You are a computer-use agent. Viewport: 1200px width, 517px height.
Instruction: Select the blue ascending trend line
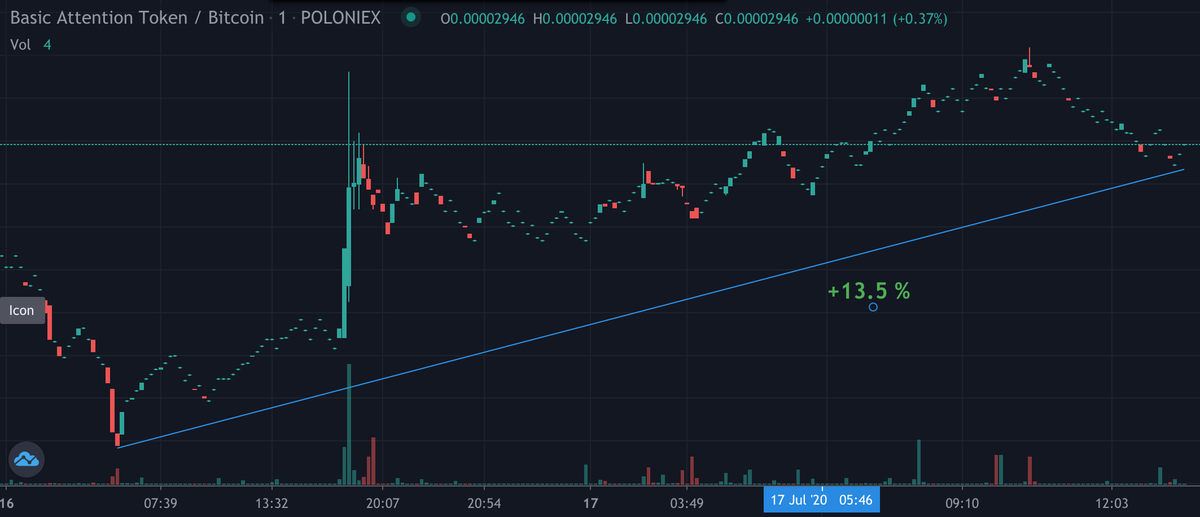click(x=650, y=309)
